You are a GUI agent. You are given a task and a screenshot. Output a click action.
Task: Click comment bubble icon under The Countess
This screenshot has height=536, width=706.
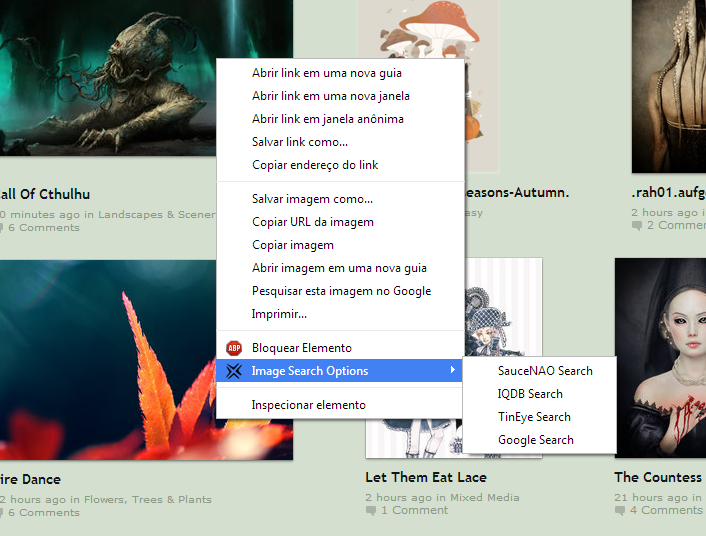coord(620,510)
